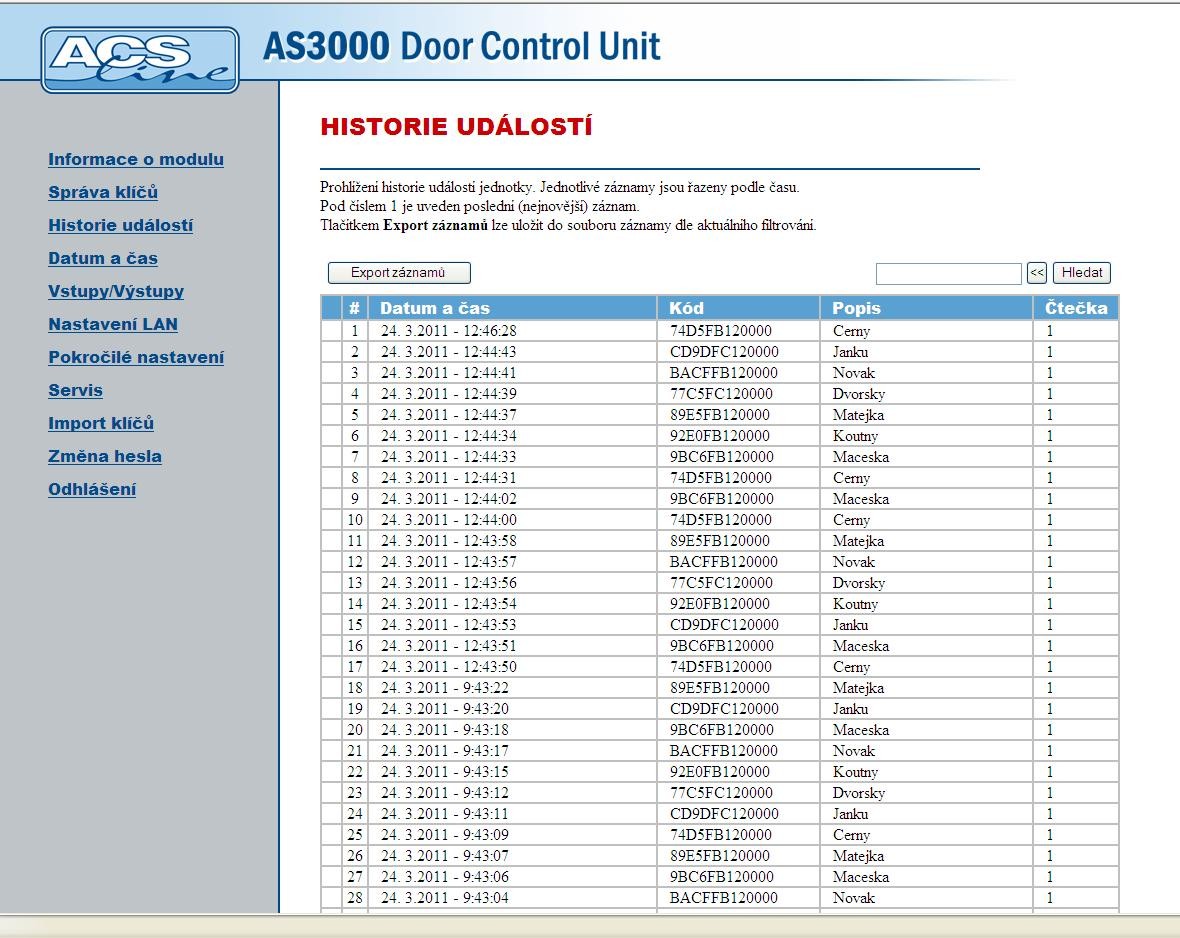Select timestamp 24. 3.2011 - 9:43:18
The height and width of the screenshot is (938, 1180).
pos(445,729)
